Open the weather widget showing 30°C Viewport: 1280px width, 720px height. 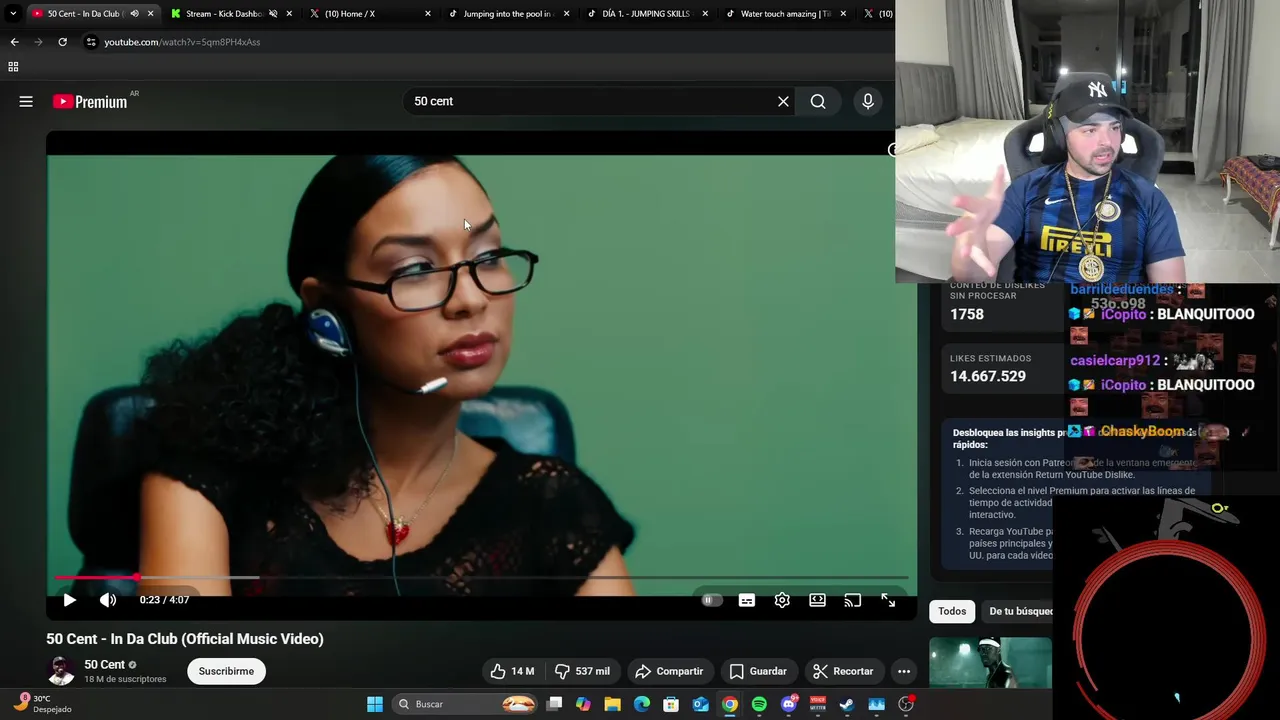click(x=45, y=704)
